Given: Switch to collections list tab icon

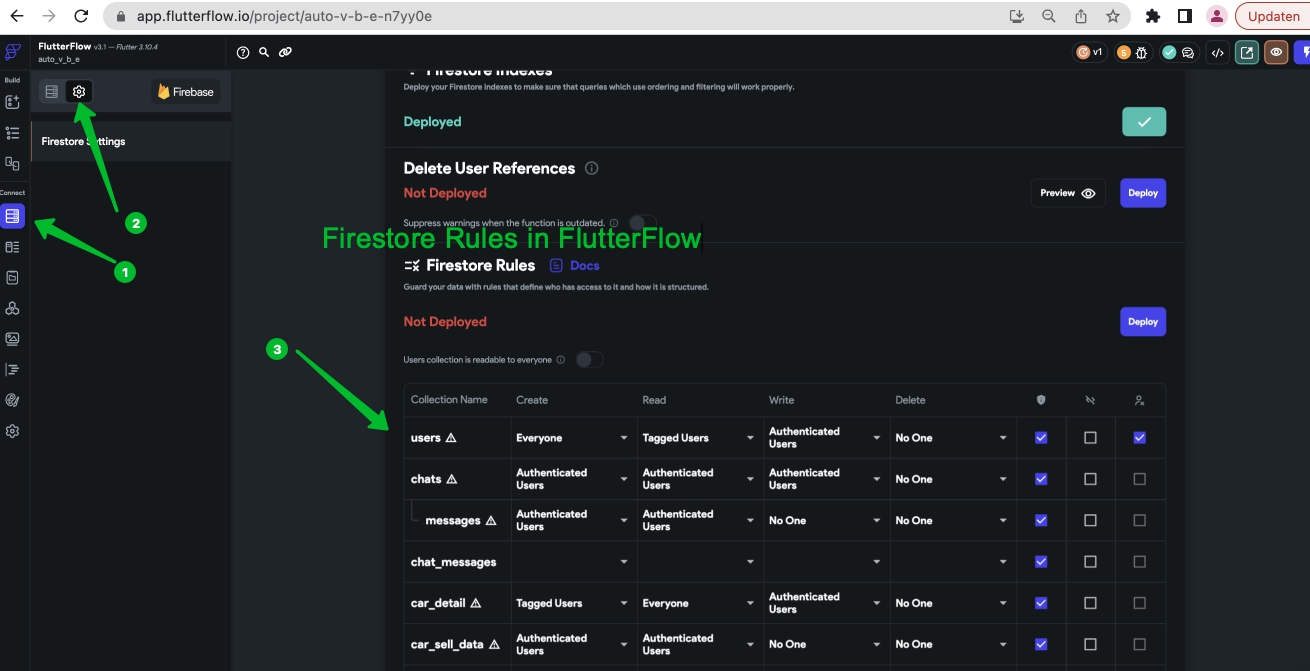Looking at the screenshot, I should 52,91.
